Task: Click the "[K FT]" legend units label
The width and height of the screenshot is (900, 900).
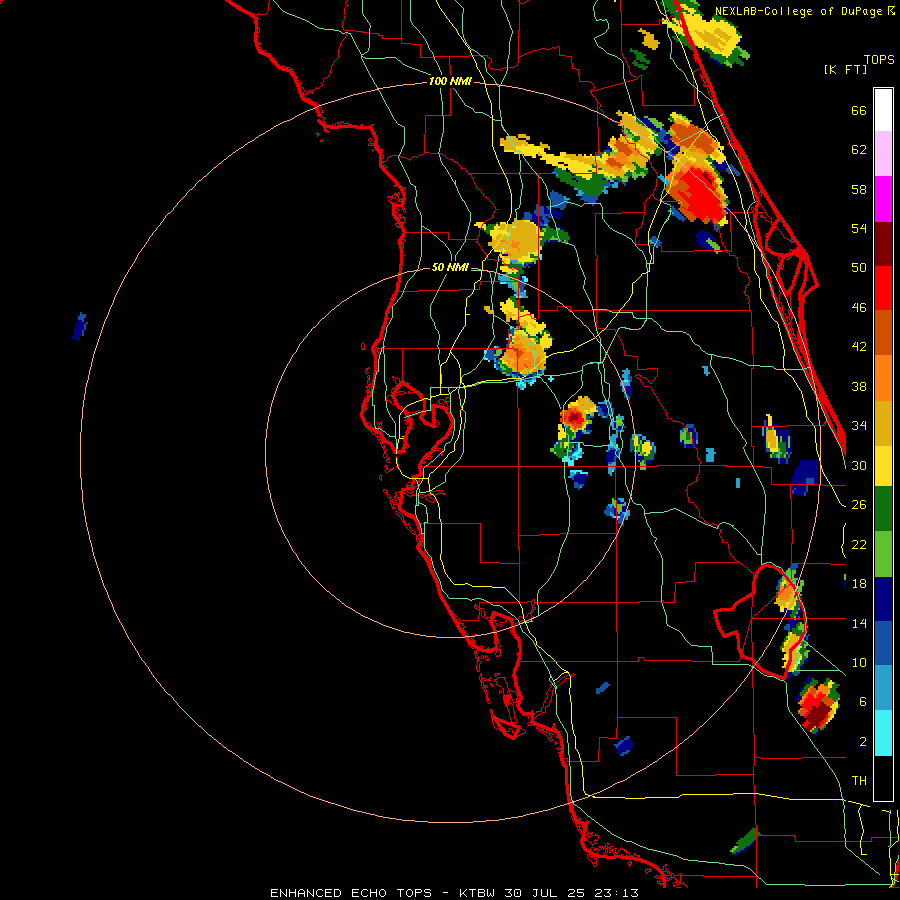Action: tap(845, 69)
